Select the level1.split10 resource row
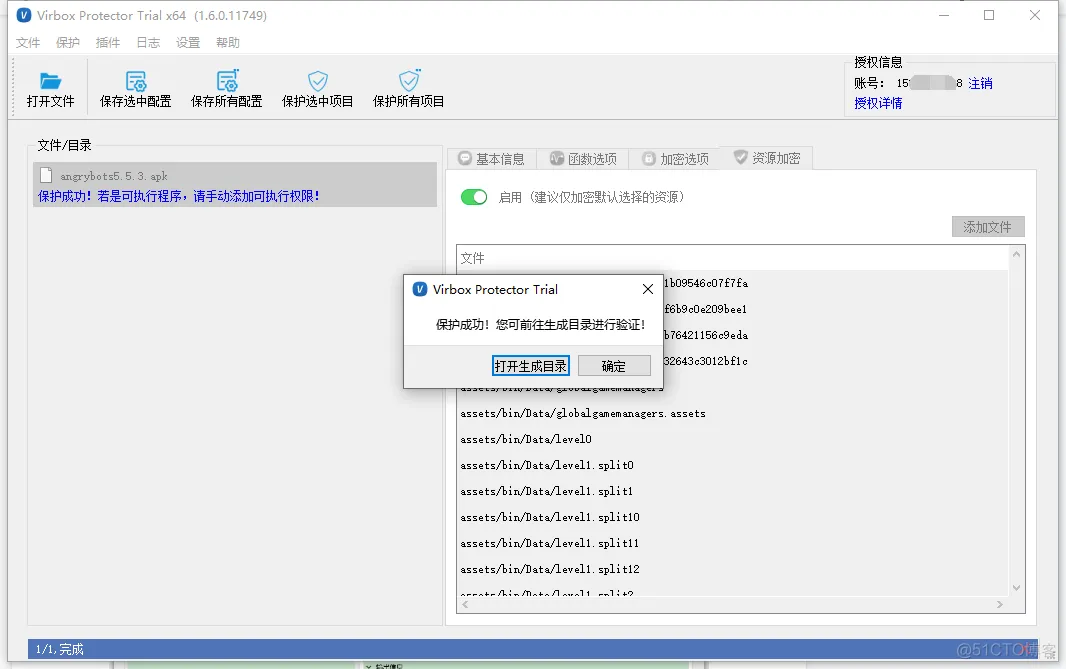 click(732, 517)
